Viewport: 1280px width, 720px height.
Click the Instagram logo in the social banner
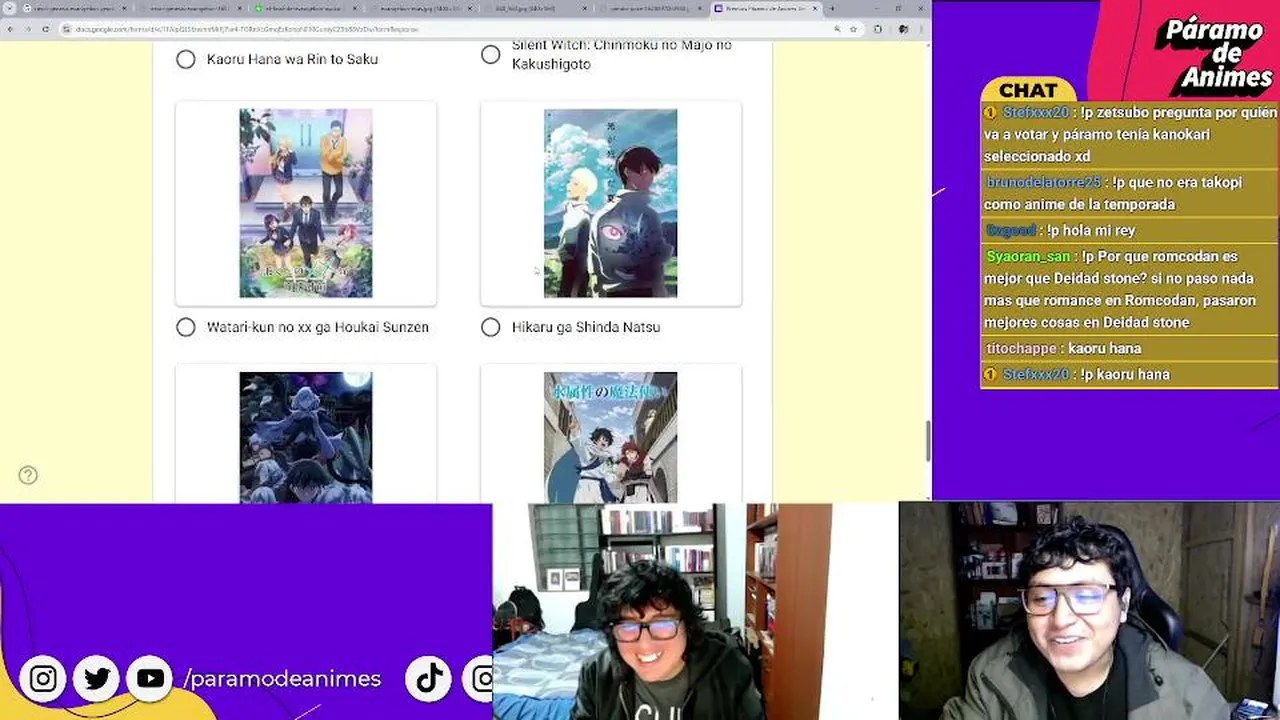[x=43, y=679]
